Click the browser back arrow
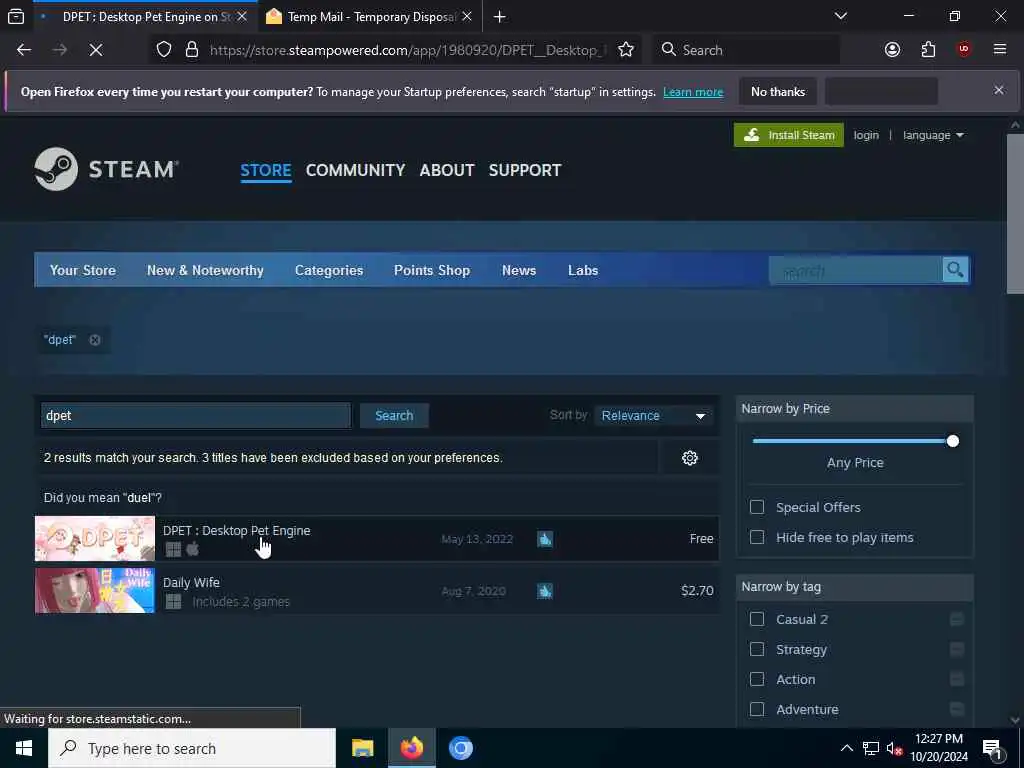Viewport: 1024px width, 768px height. (24, 50)
